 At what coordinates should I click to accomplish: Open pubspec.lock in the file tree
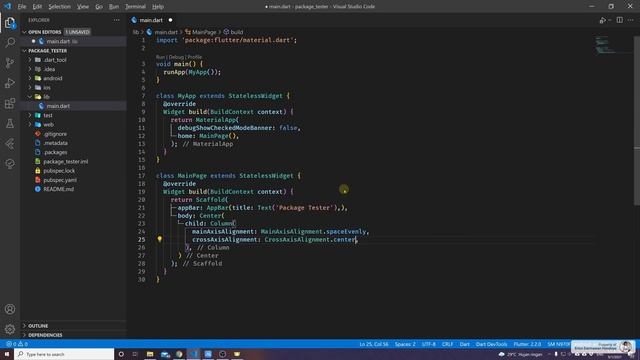pos(59,171)
